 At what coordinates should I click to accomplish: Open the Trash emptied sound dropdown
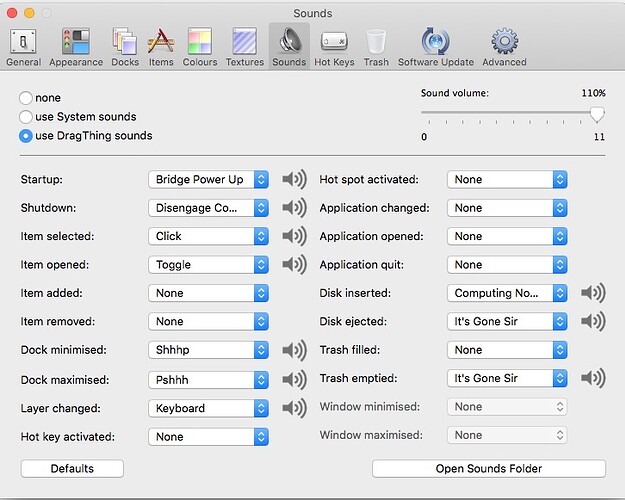point(507,378)
